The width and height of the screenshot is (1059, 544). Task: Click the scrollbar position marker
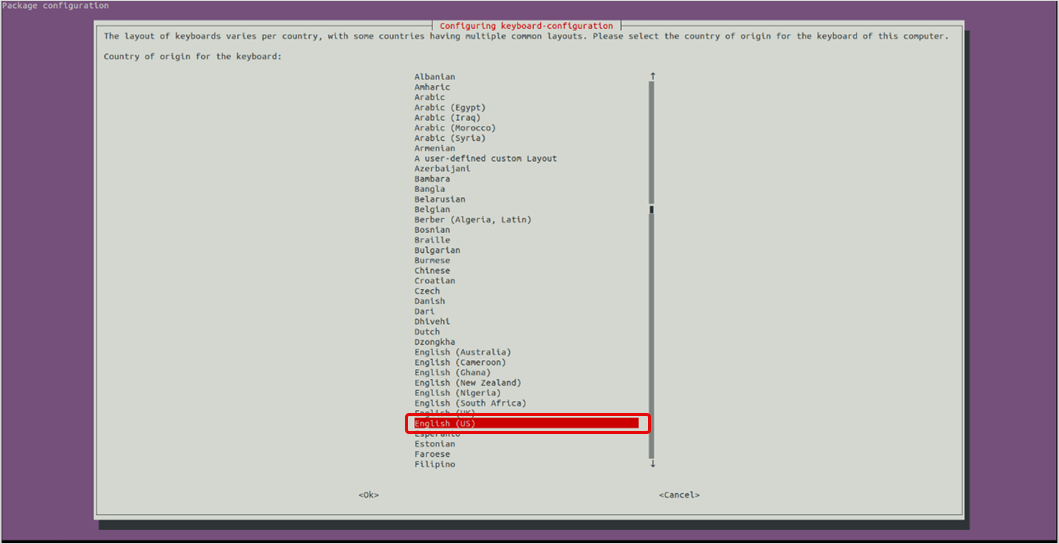652,209
